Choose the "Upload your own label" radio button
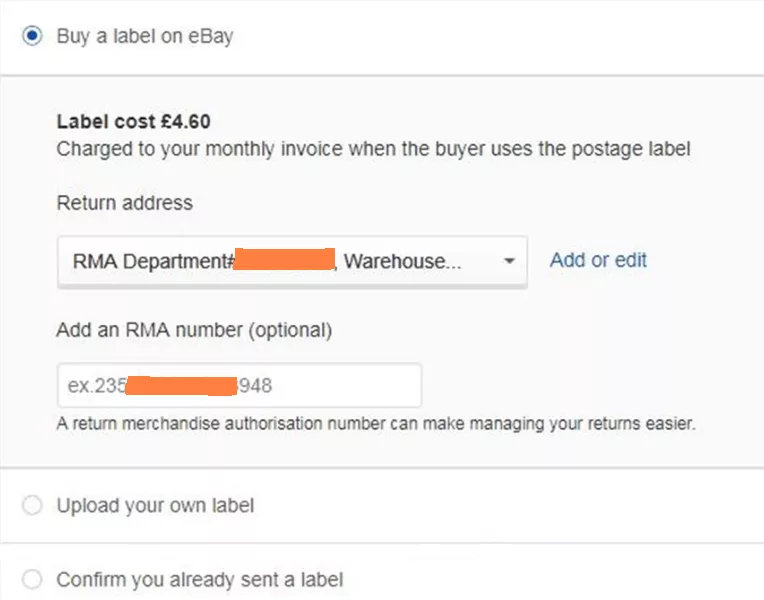764x600 pixels. pyautogui.click(x=33, y=506)
